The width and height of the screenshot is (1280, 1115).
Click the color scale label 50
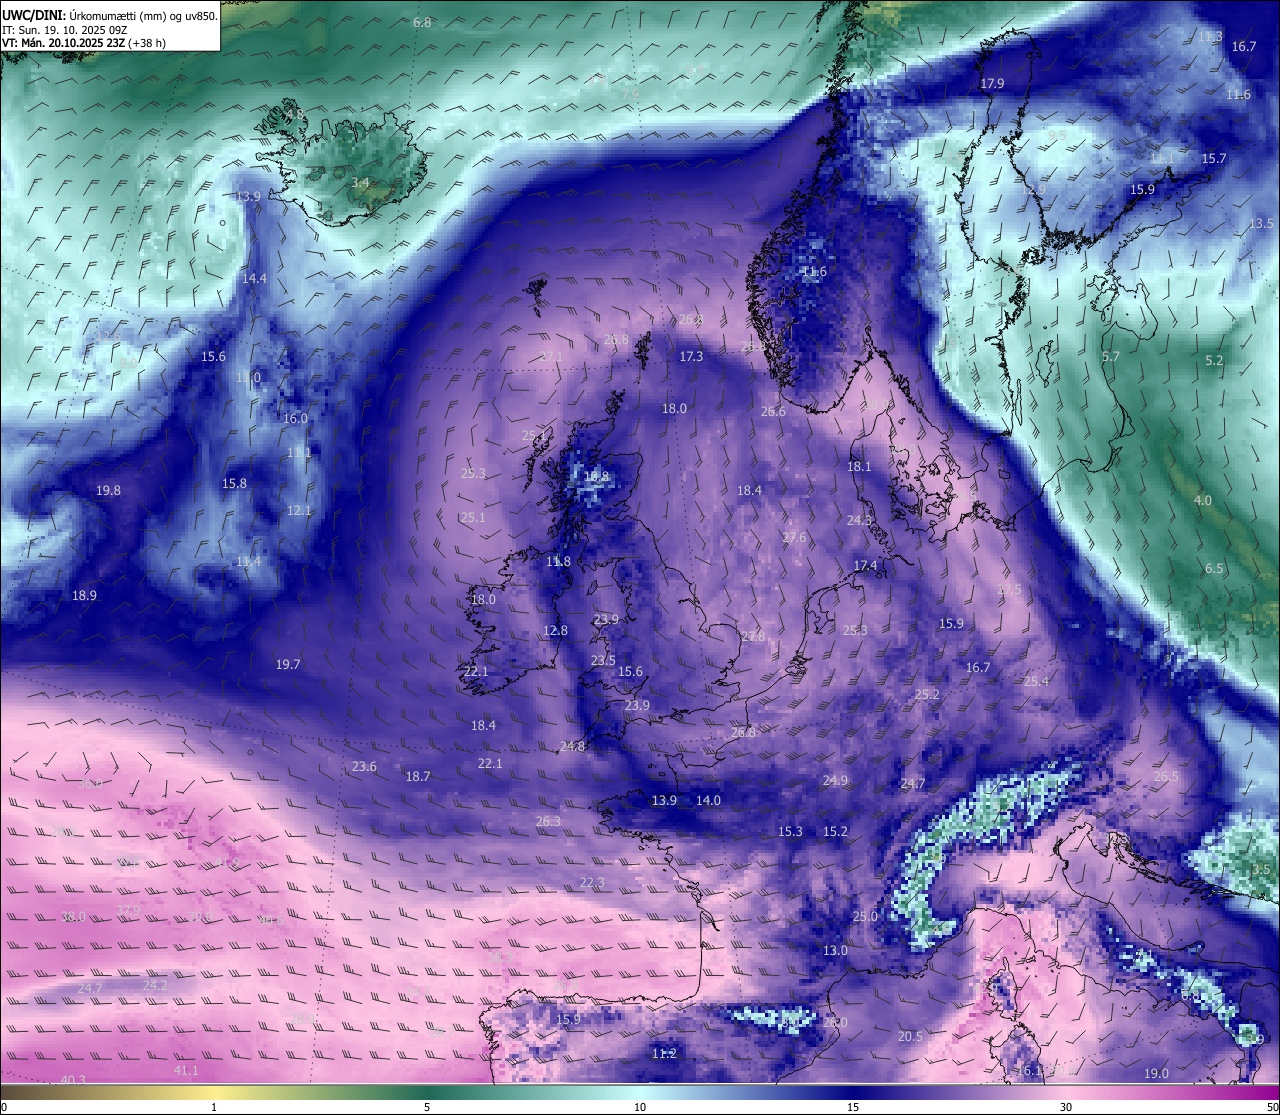tap(1272, 1107)
